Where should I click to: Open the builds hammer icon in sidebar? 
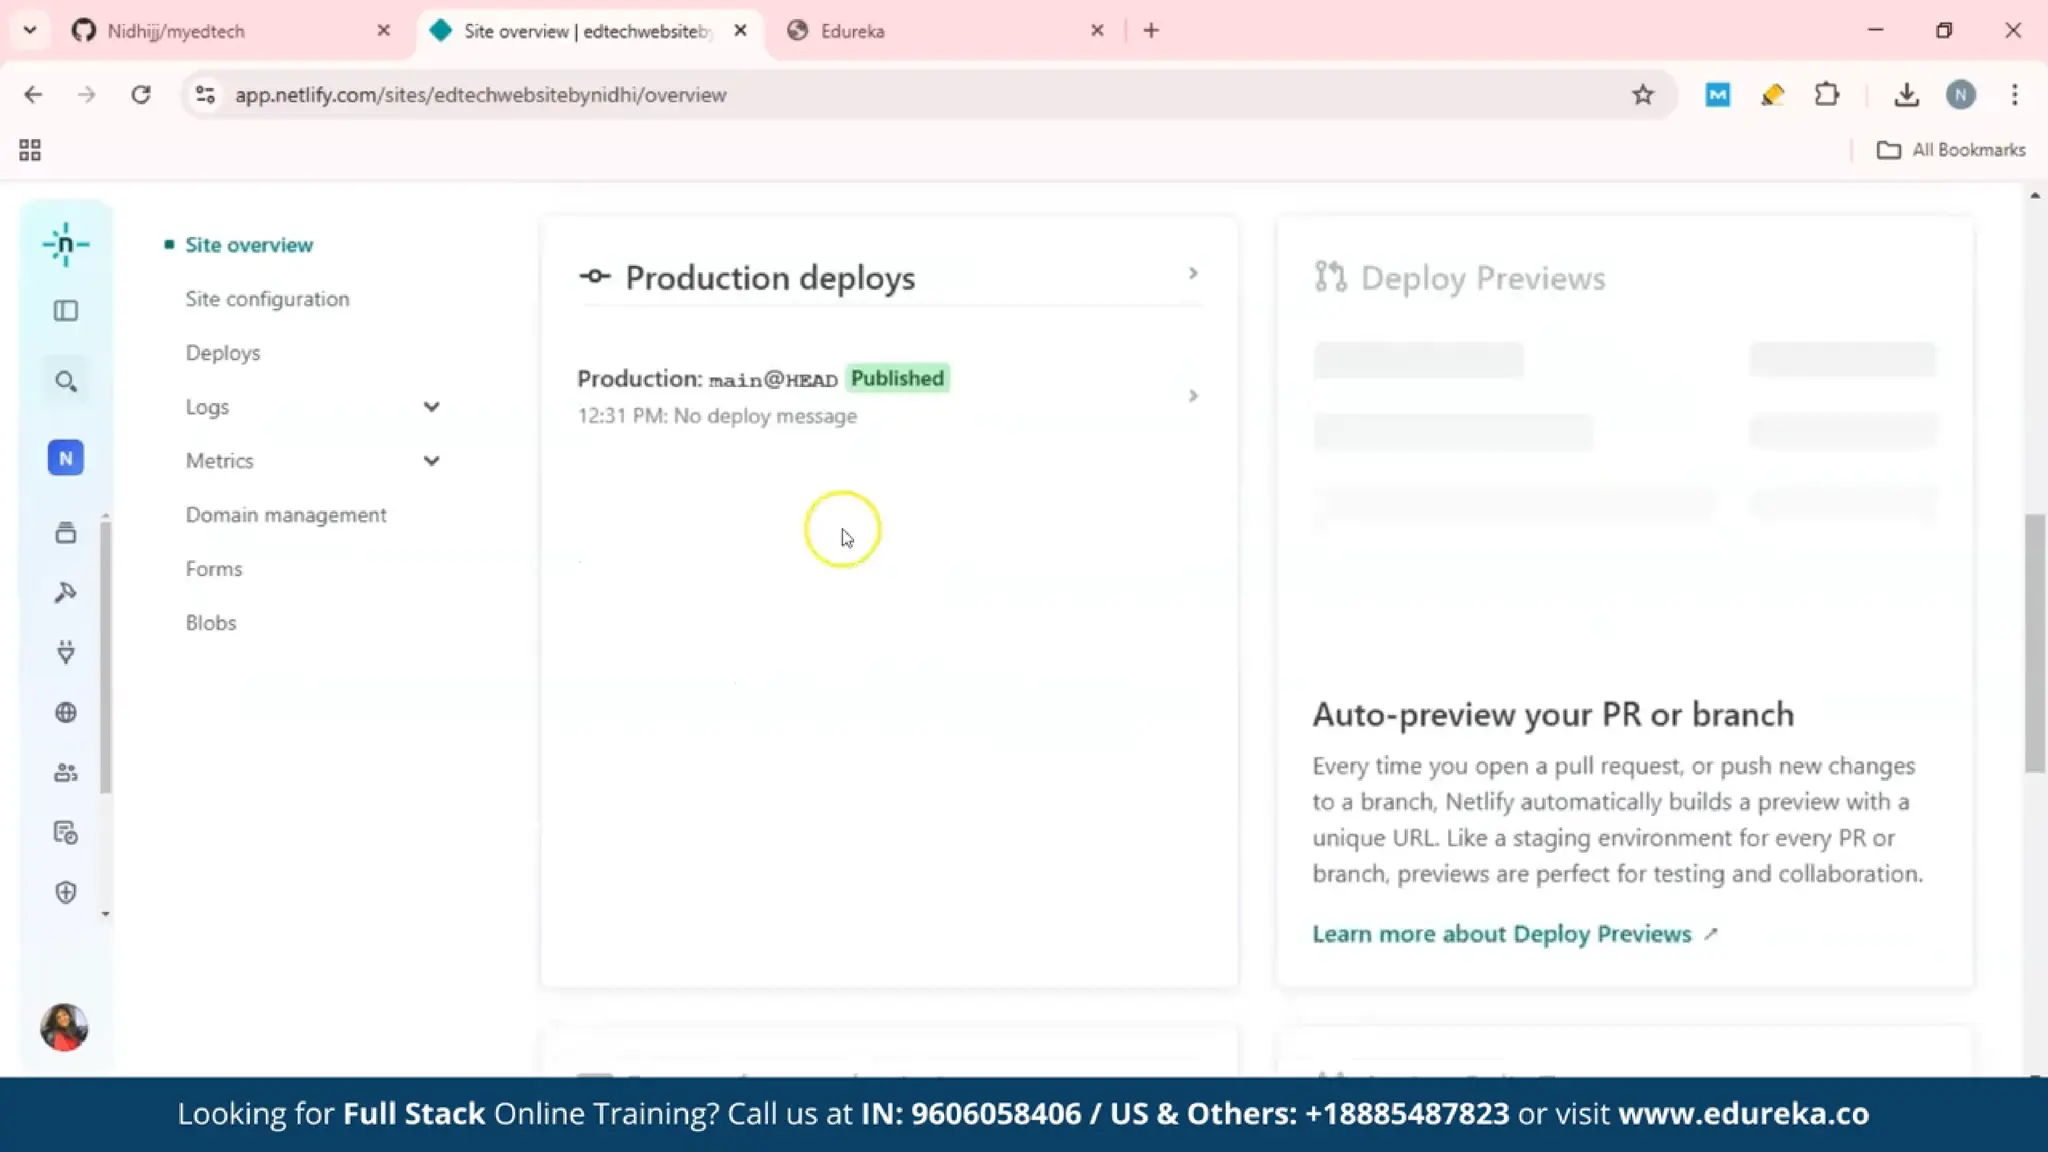[x=66, y=593]
